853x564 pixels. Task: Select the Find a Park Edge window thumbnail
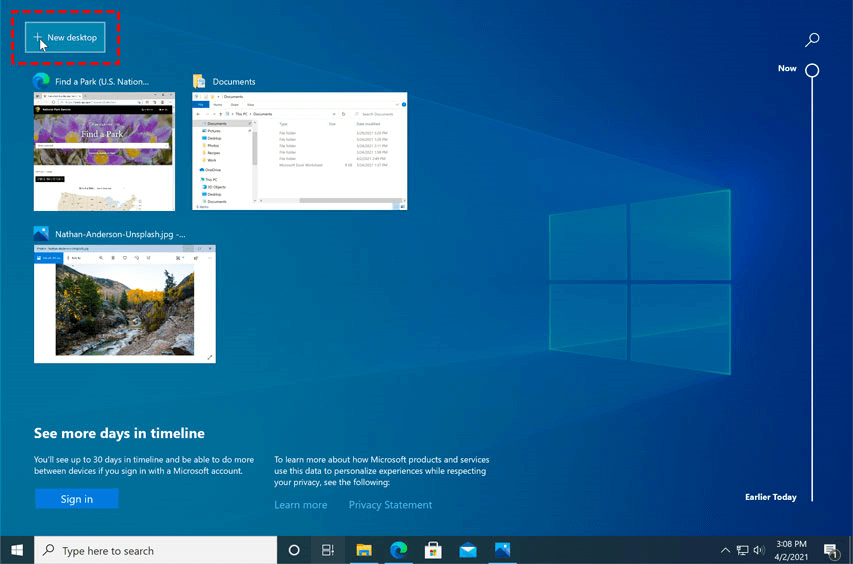pos(103,151)
